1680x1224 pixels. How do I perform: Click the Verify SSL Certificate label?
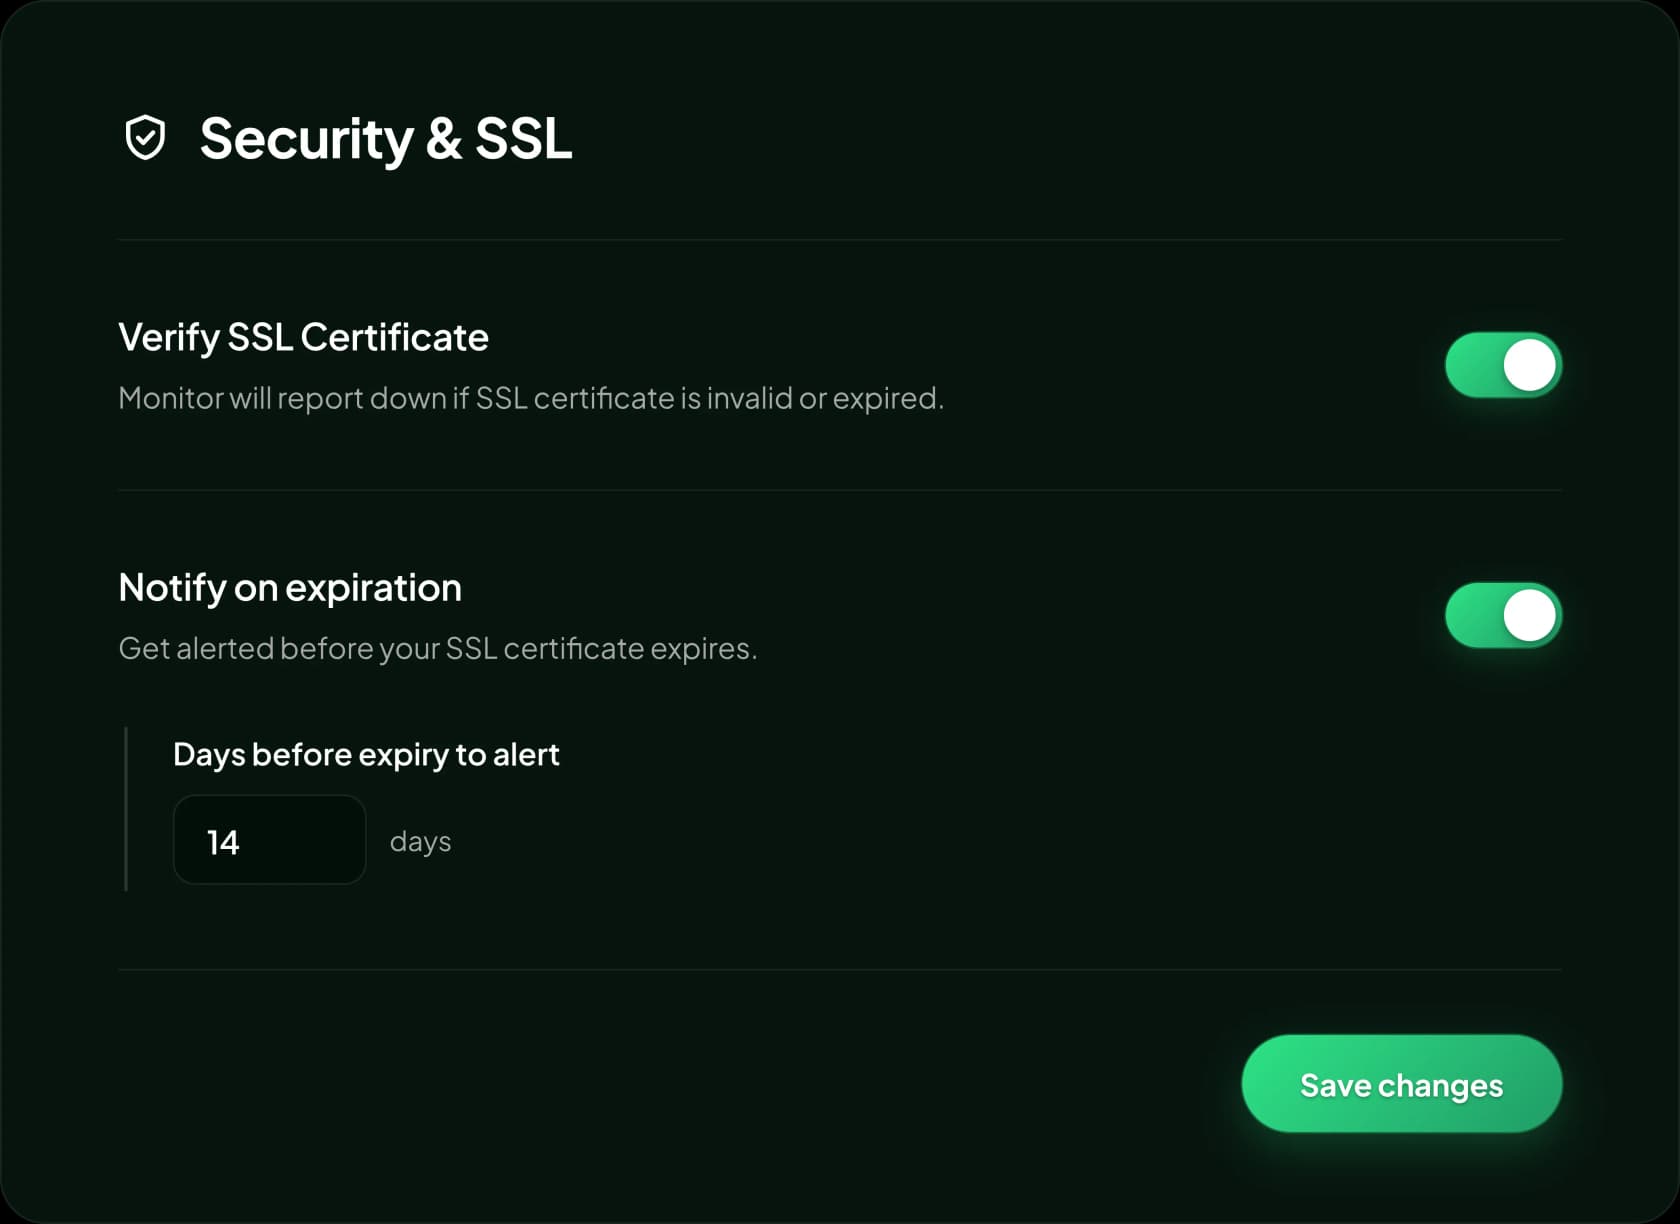pyautogui.click(x=303, y=338)
